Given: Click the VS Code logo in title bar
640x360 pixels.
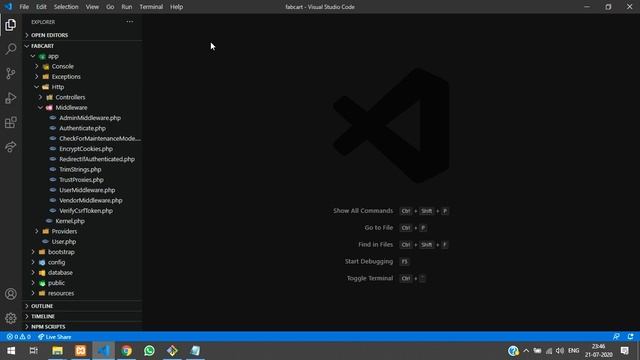Looking at the screenshot, I should click(8, 7).
